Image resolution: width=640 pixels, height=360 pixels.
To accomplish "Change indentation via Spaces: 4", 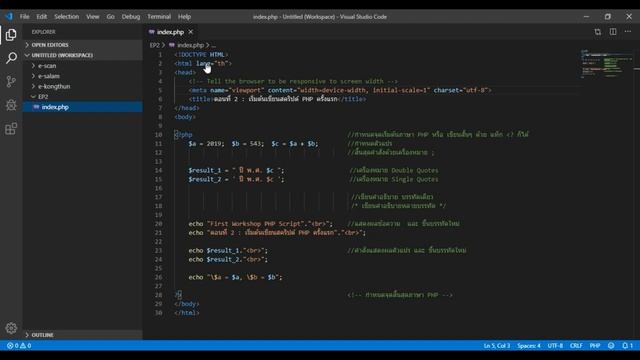I will point(529,346).
